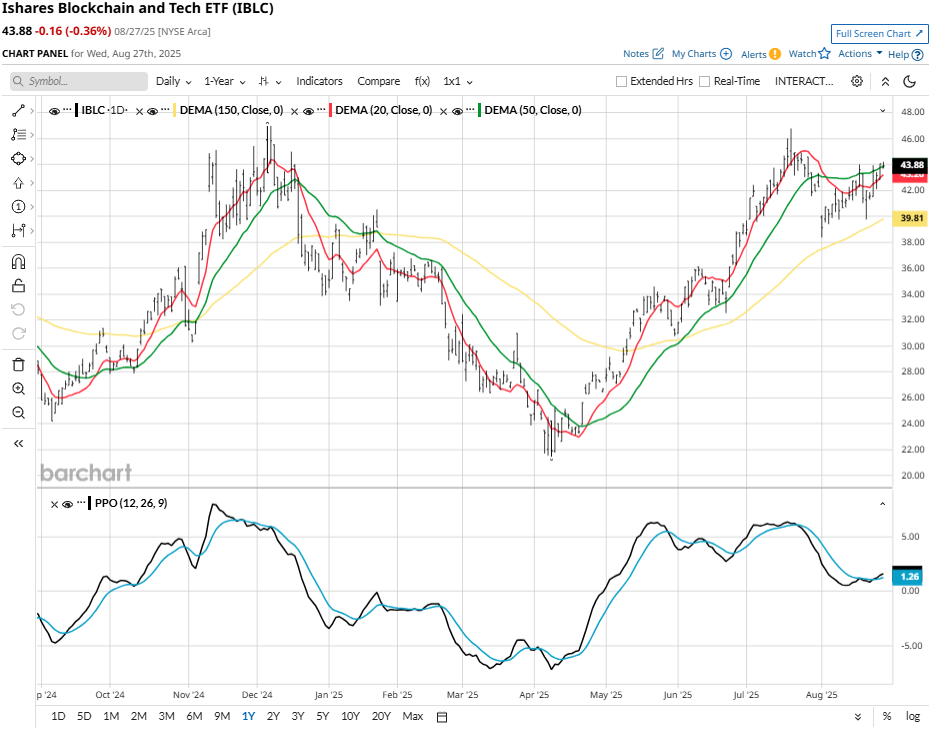Open the Actions dropdown menu
949x737 pixels.
pos(860,54)
